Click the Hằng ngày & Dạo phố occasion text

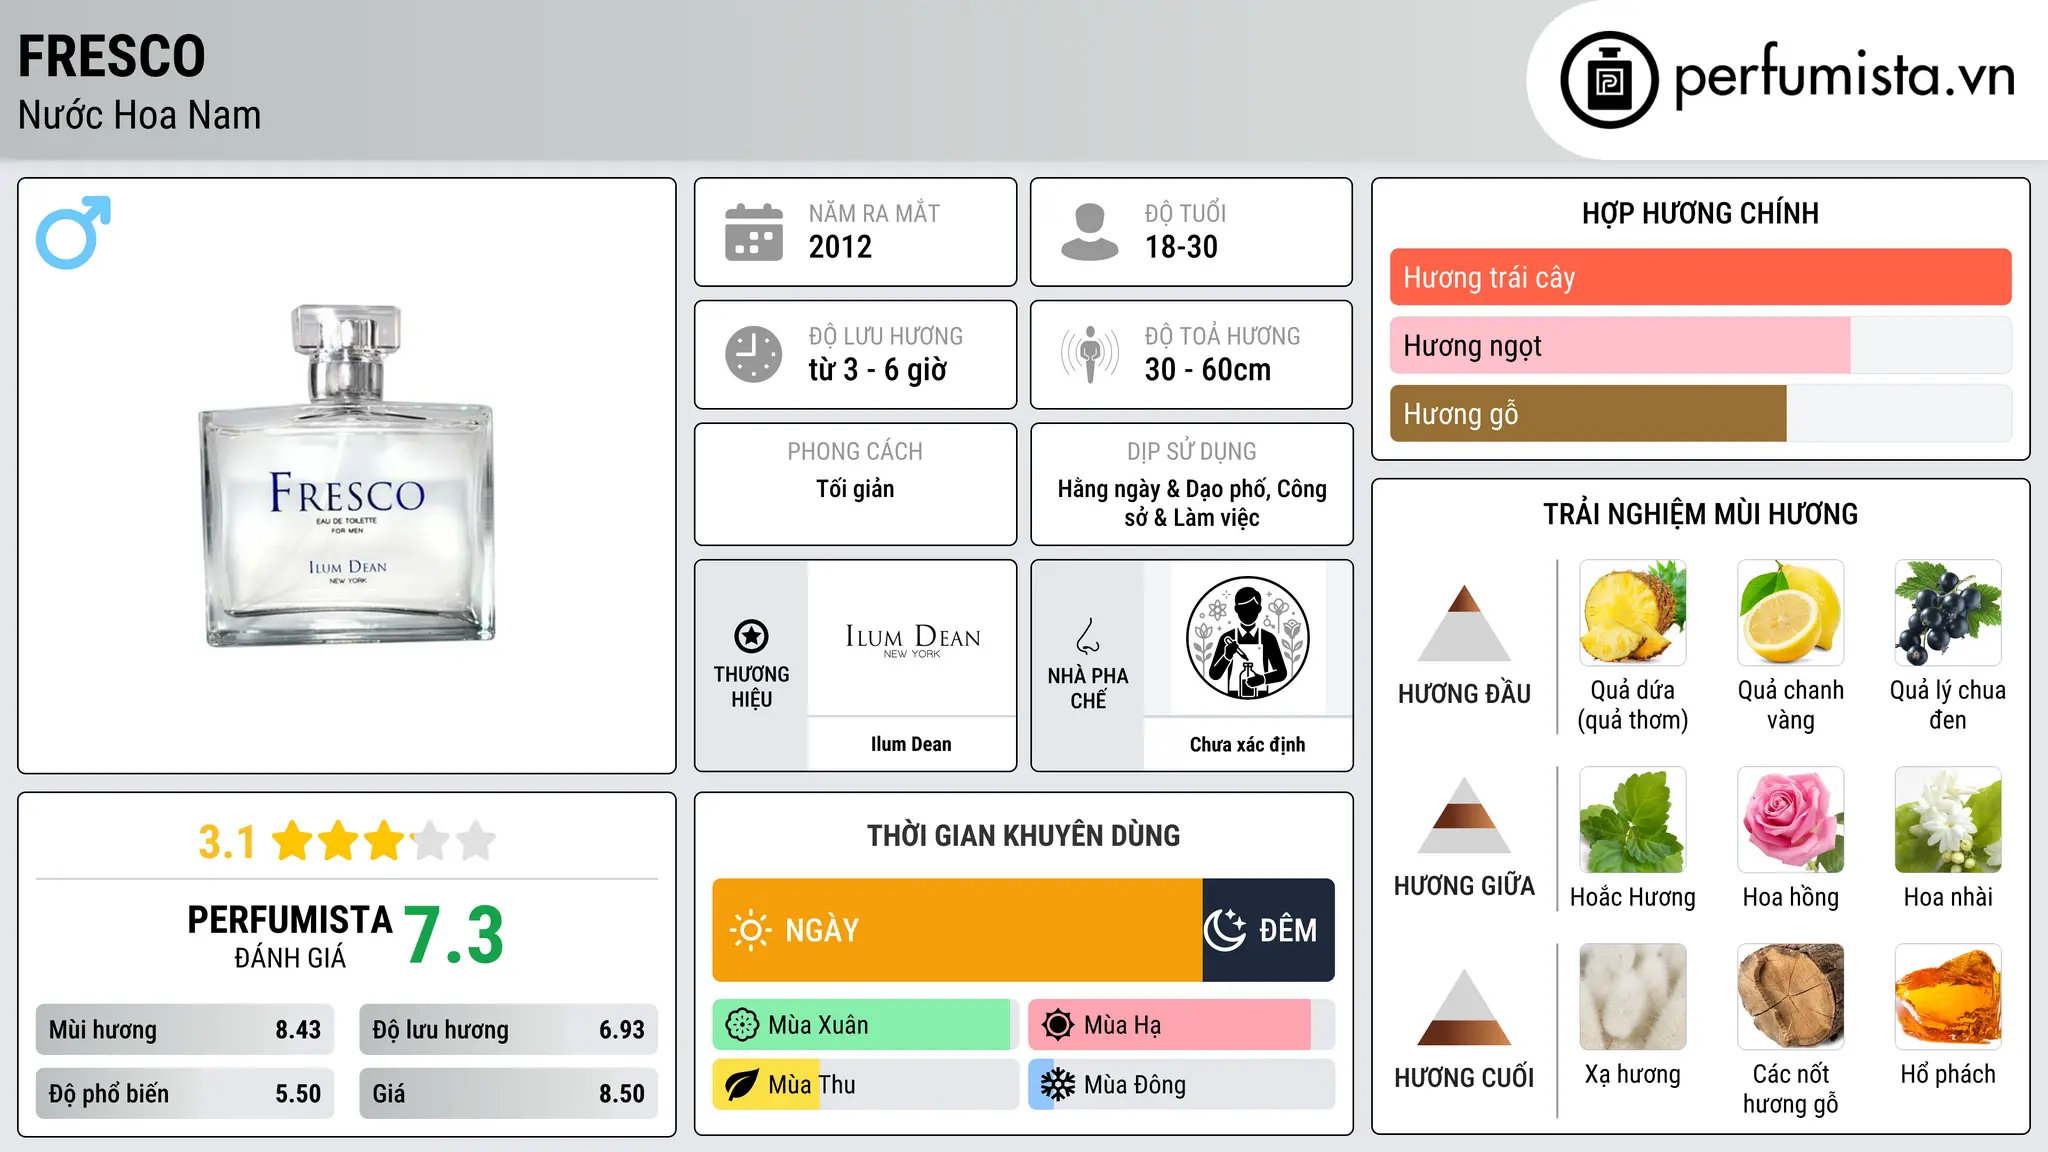(1192, 503)
